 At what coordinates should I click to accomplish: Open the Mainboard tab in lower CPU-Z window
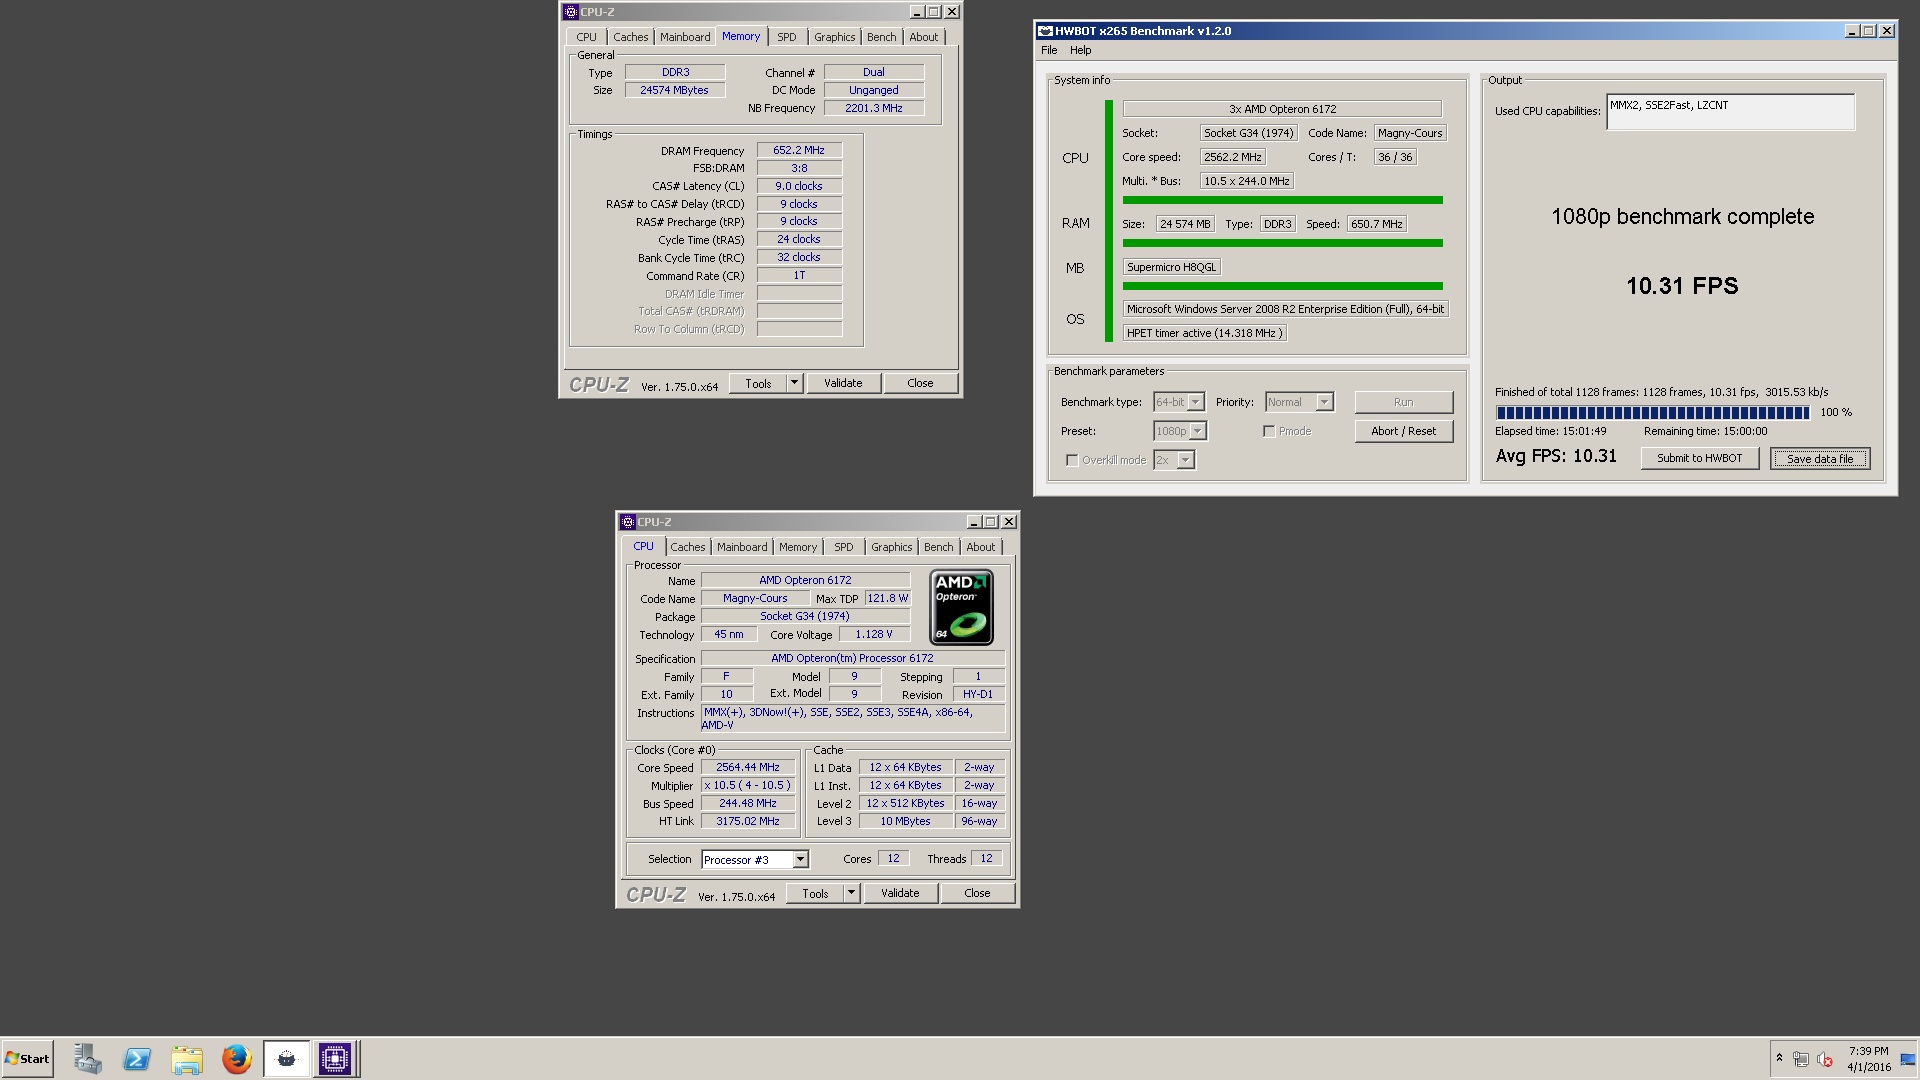[x=742, y=547]
